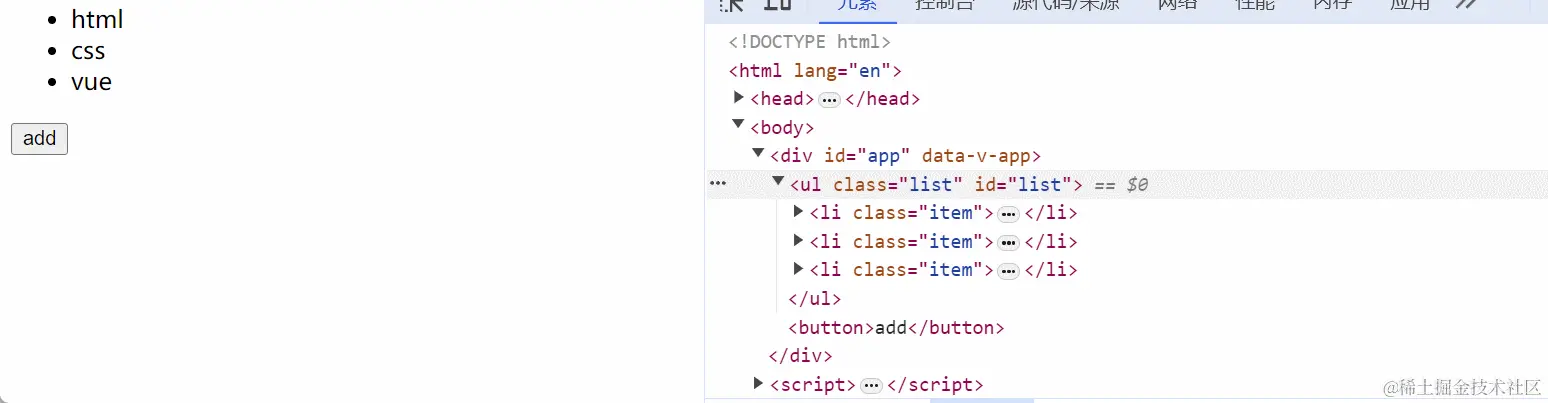
Task: Open the elements (元素) tab
Action: tap(857, 5)
